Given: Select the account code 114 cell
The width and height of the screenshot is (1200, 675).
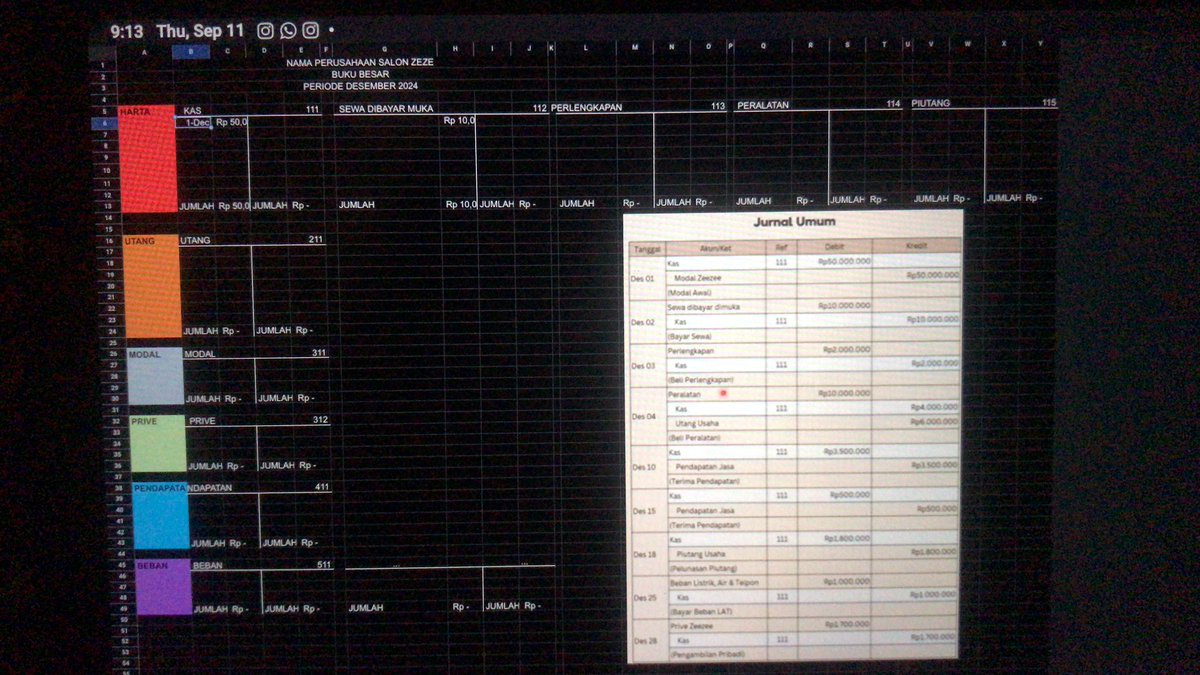Looking at the screenshot, I should (x=893, y=104).
